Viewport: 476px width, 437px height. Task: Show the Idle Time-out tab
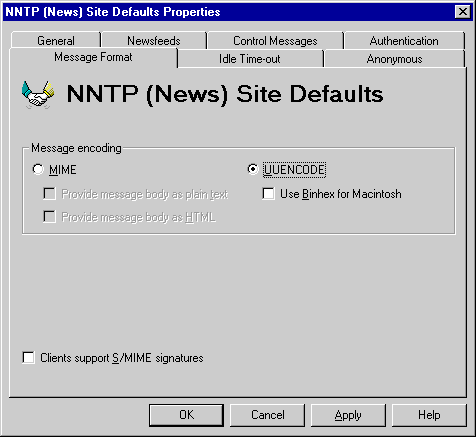(250, 59)
